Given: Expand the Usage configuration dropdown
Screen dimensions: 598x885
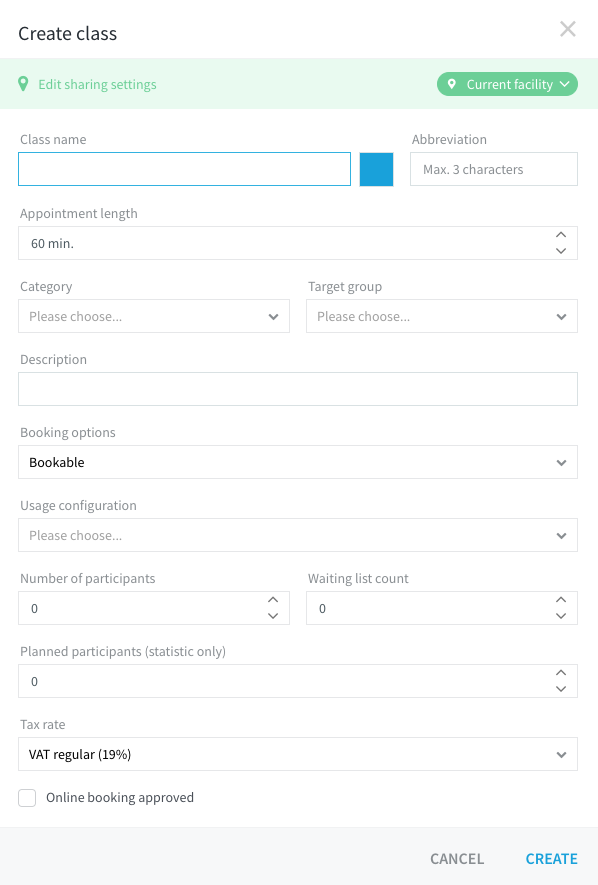Looking at the screenshot, I should click(x=298, y=535).
